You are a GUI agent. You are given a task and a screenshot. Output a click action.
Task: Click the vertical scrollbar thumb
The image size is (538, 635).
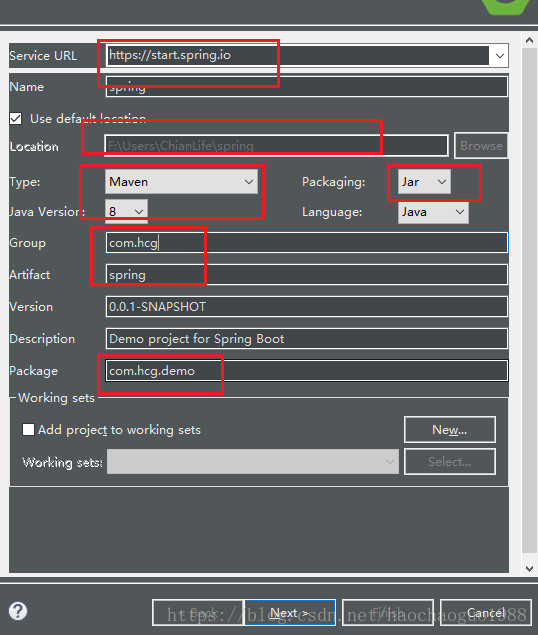click(x=529, y=300)
